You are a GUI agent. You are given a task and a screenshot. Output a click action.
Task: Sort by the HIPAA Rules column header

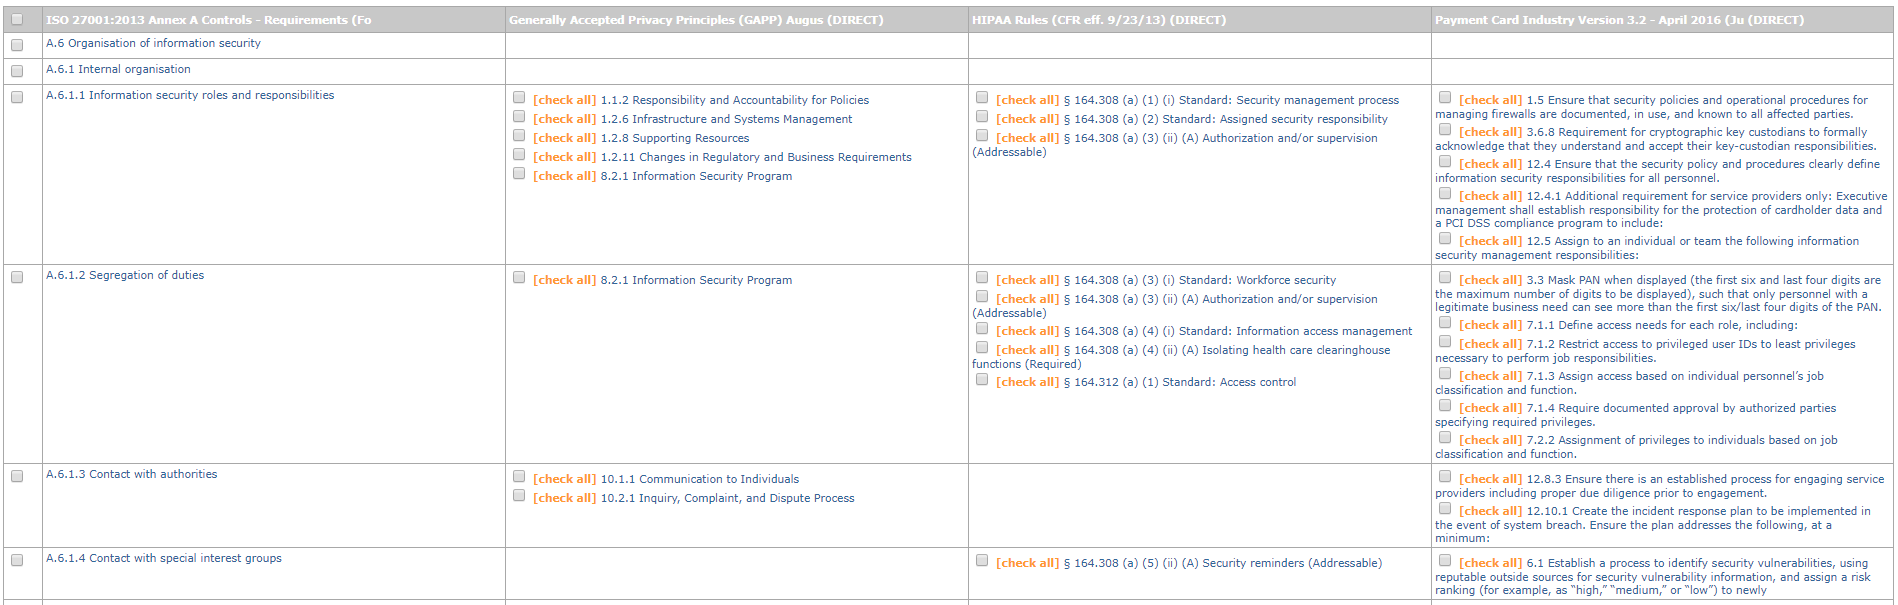[1098, 20]
